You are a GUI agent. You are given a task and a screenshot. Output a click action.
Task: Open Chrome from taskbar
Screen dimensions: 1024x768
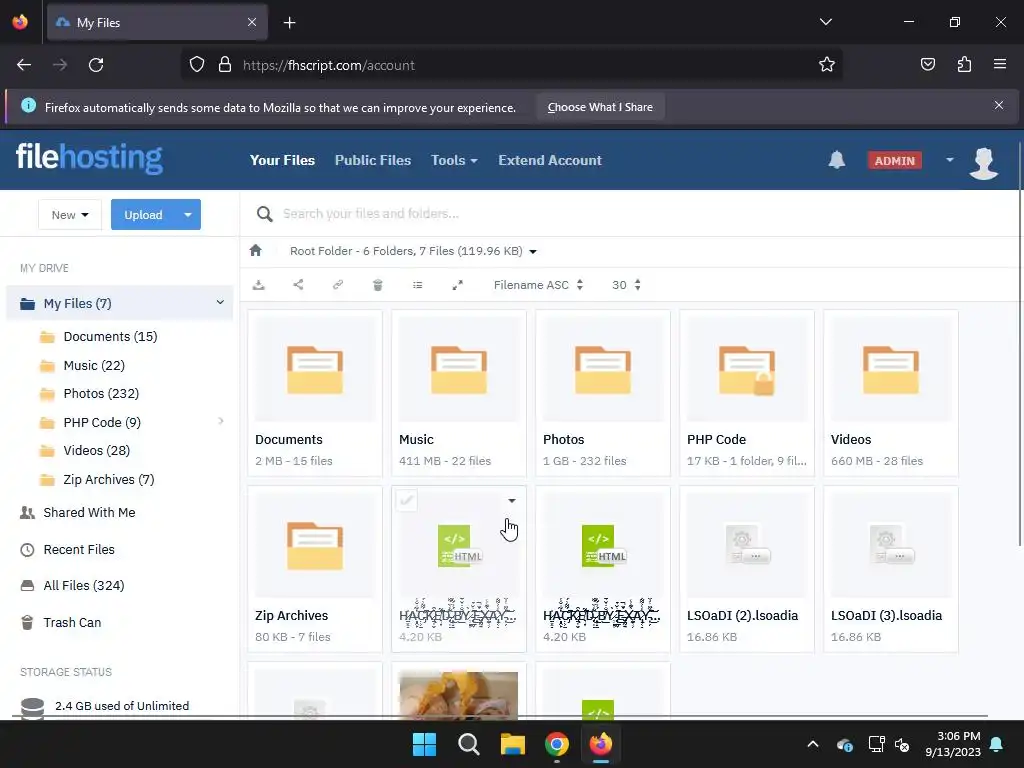click(x=557, y=744)
